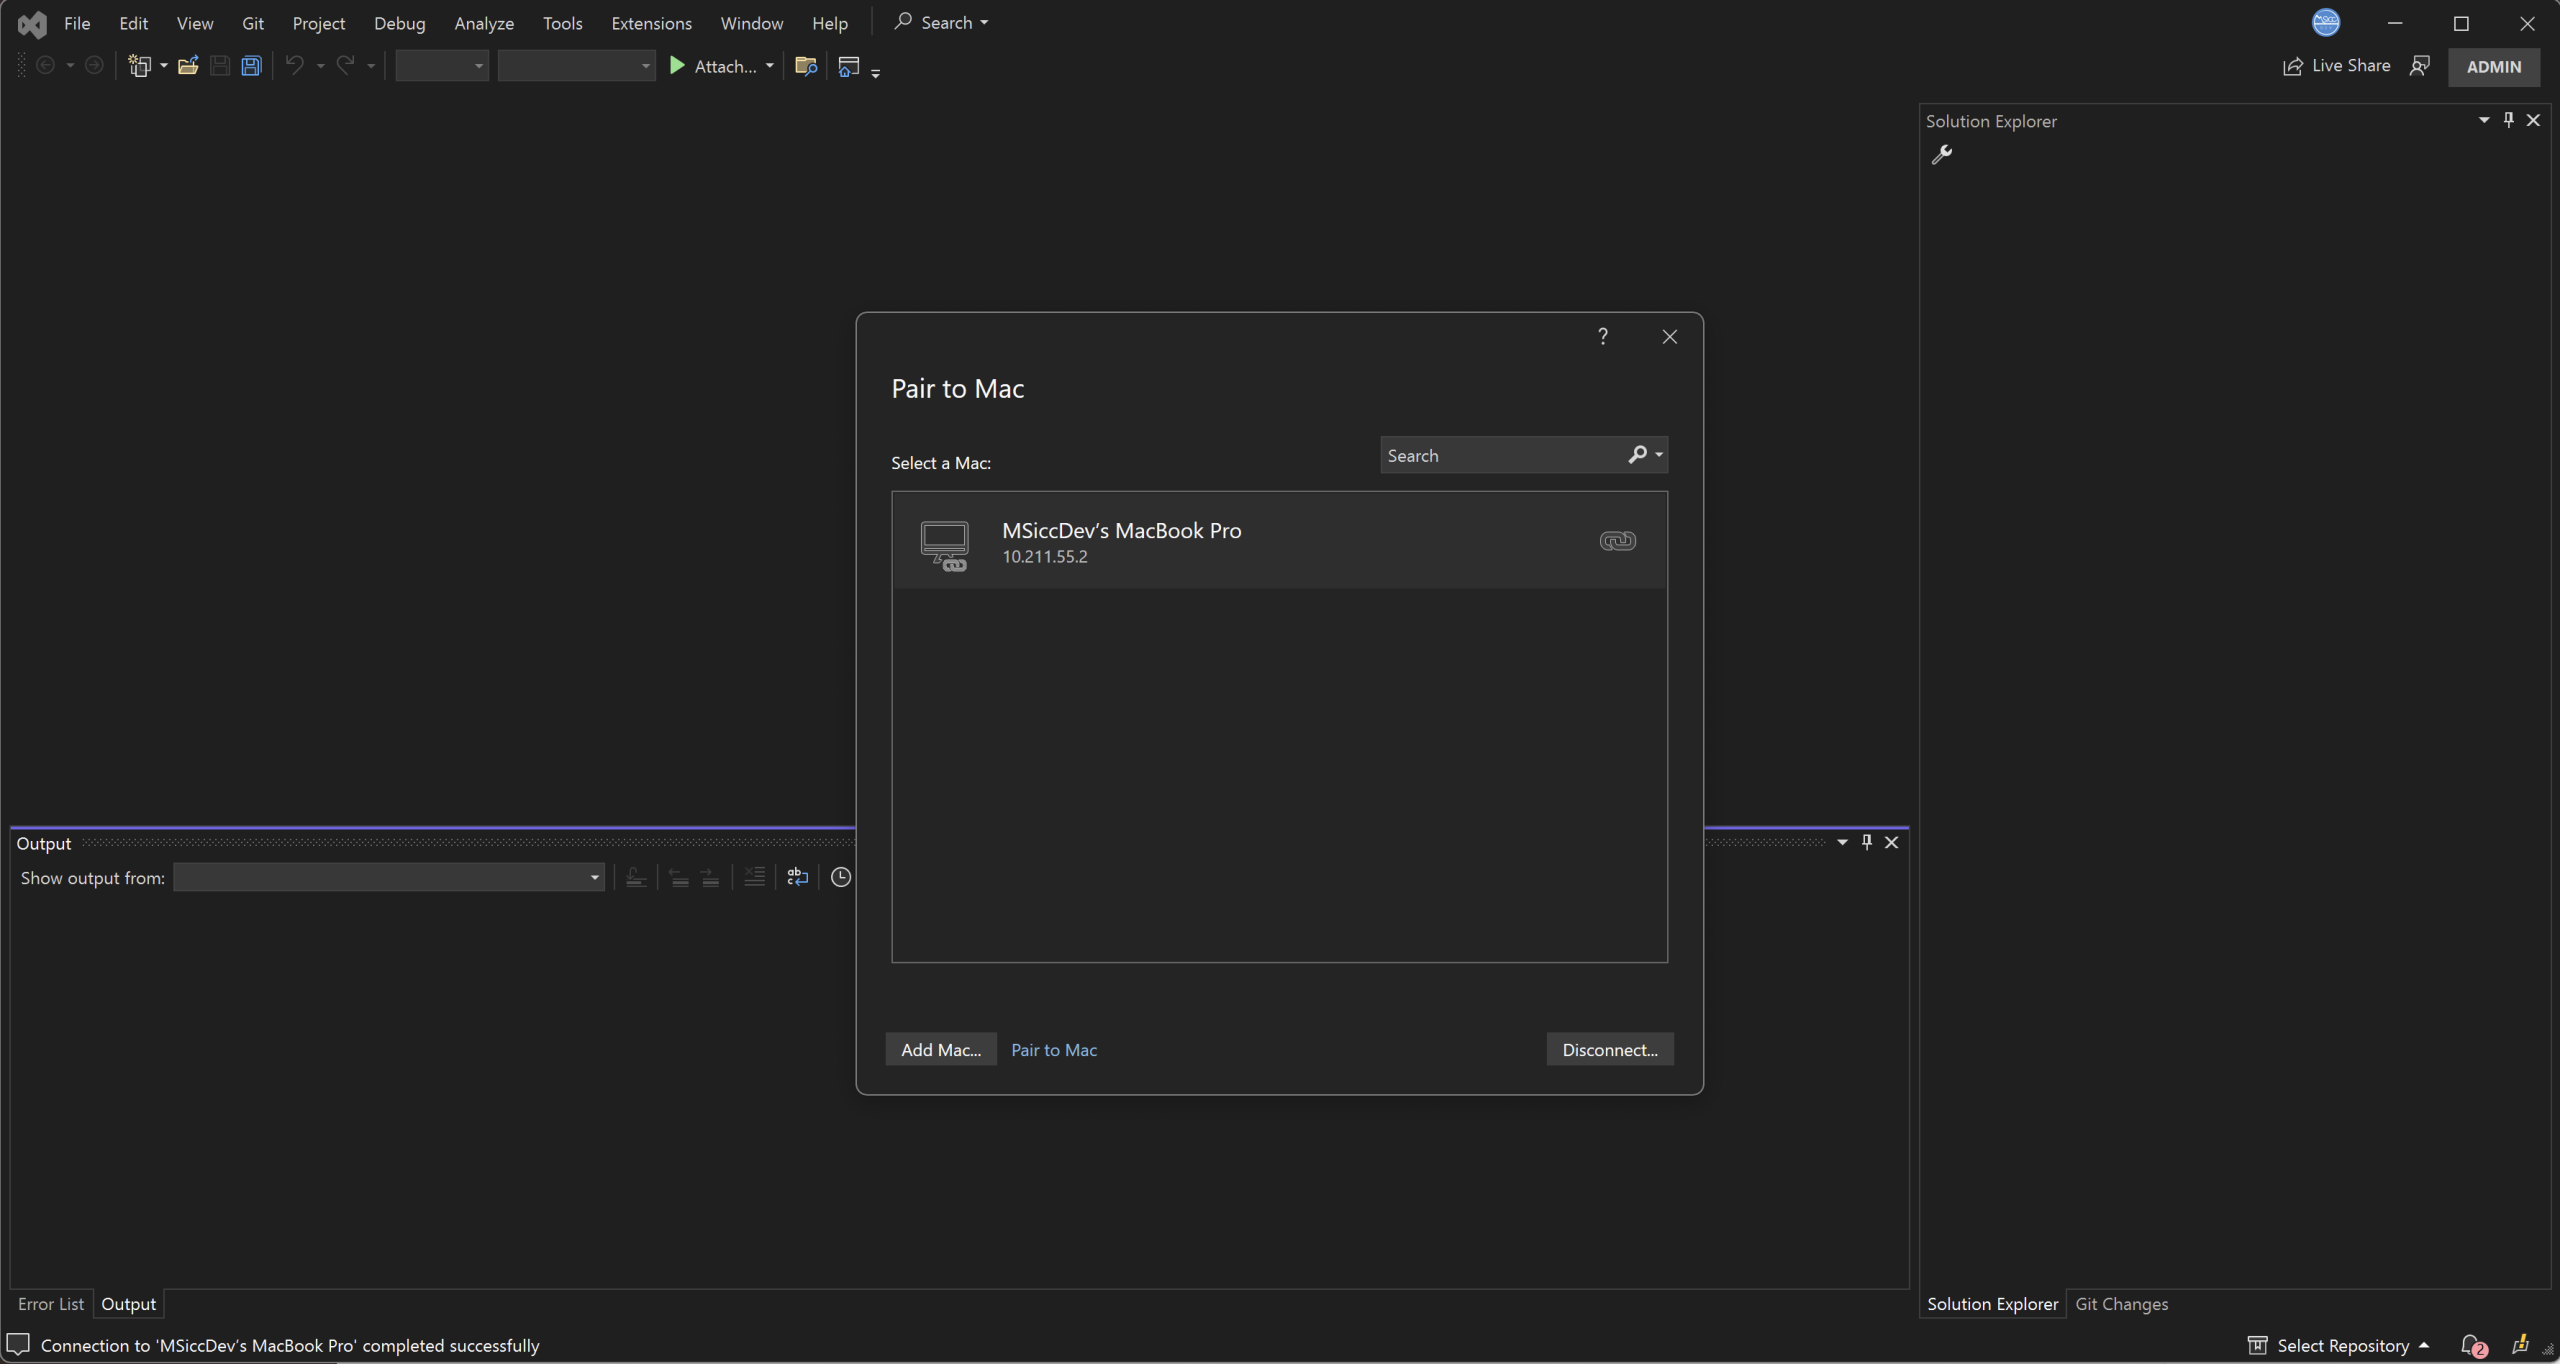Viewport: 2560px width, 1364px height.
Task: Open the Git menu
Action: tap(253, 23)
